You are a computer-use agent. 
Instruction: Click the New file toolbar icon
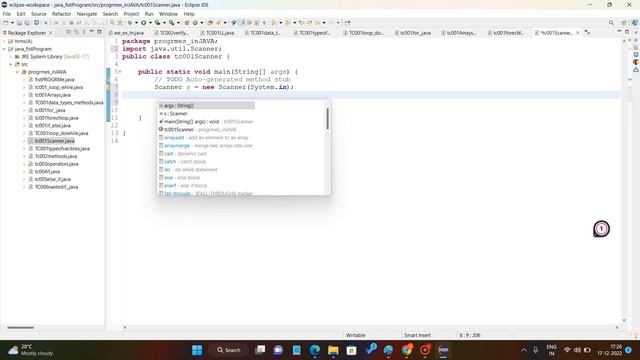click(6, 23)
